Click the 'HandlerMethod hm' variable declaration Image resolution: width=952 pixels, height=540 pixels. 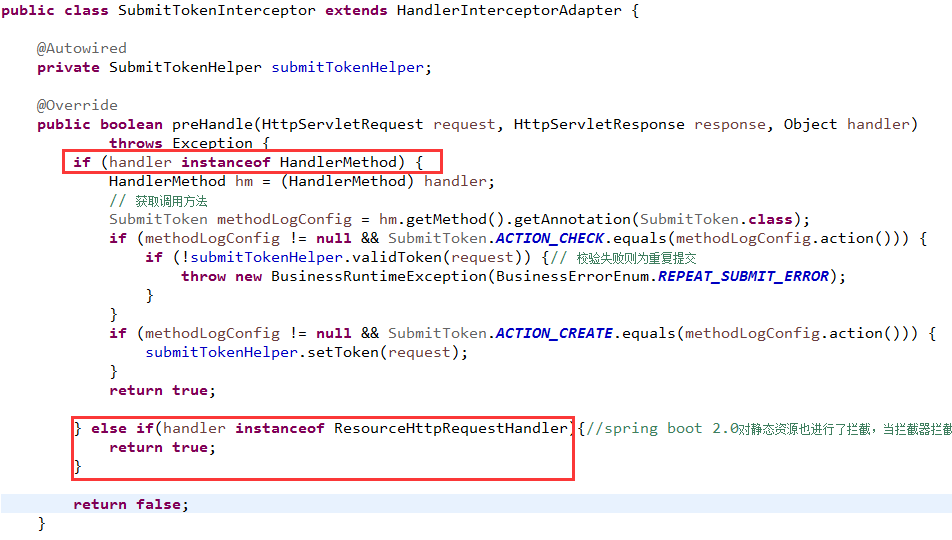pos(181,181)
